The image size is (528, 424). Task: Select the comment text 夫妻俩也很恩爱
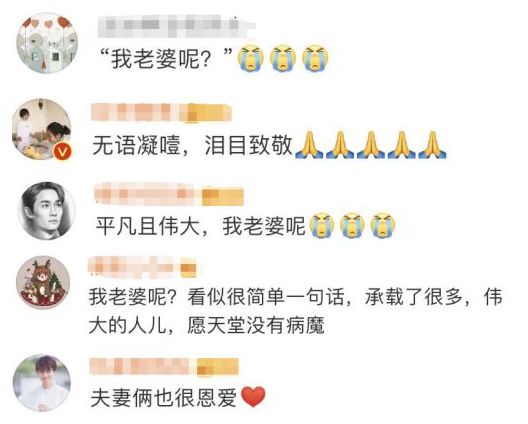pyautogui.click(x=164, y=397)
